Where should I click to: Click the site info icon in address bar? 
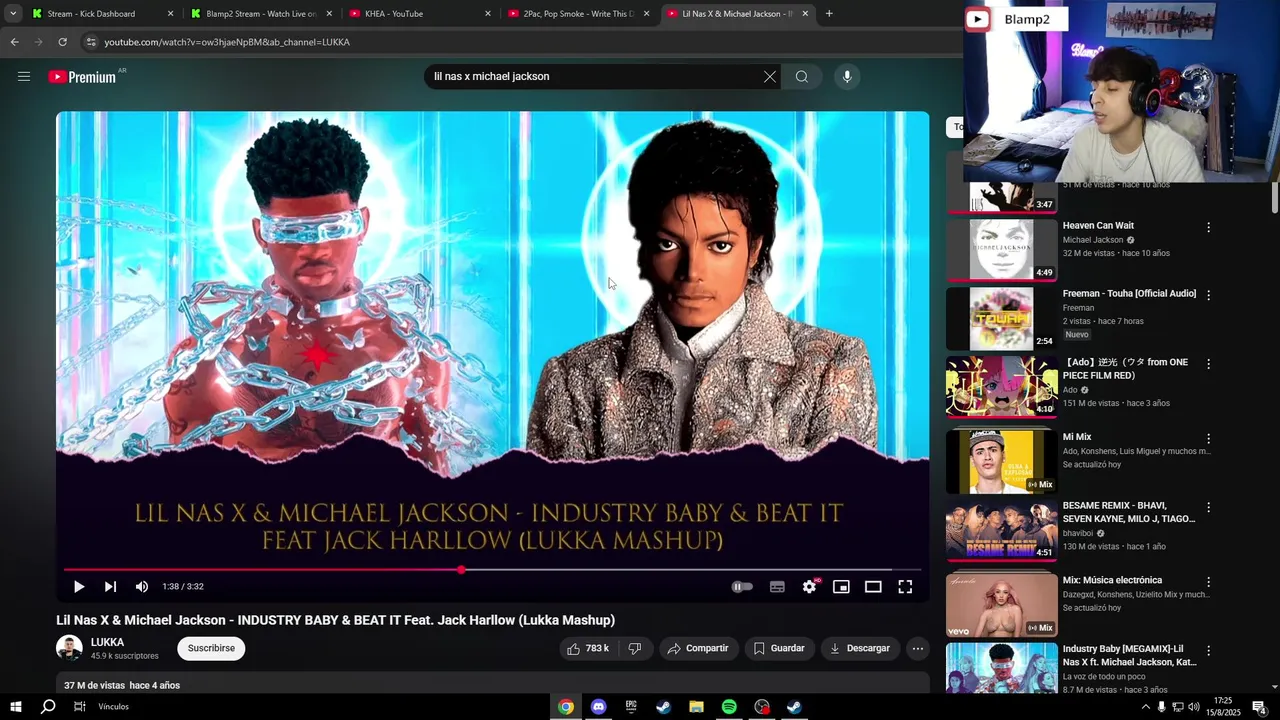pos(91,42)
